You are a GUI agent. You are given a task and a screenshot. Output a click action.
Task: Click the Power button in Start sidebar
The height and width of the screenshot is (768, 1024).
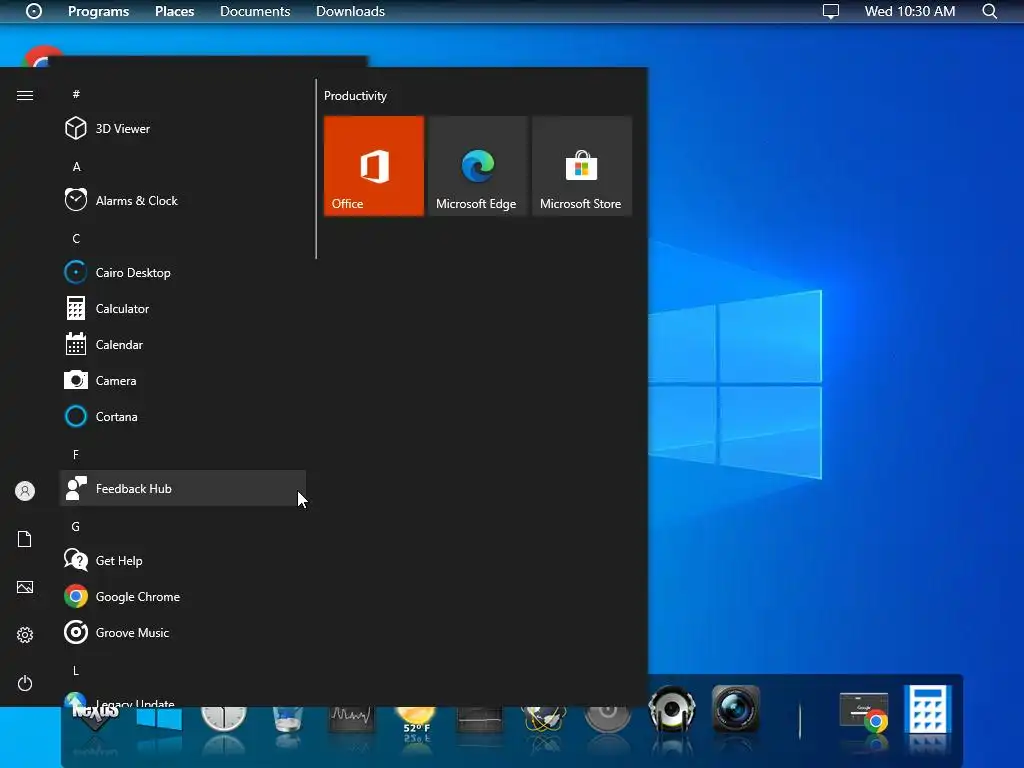[25, 683]
